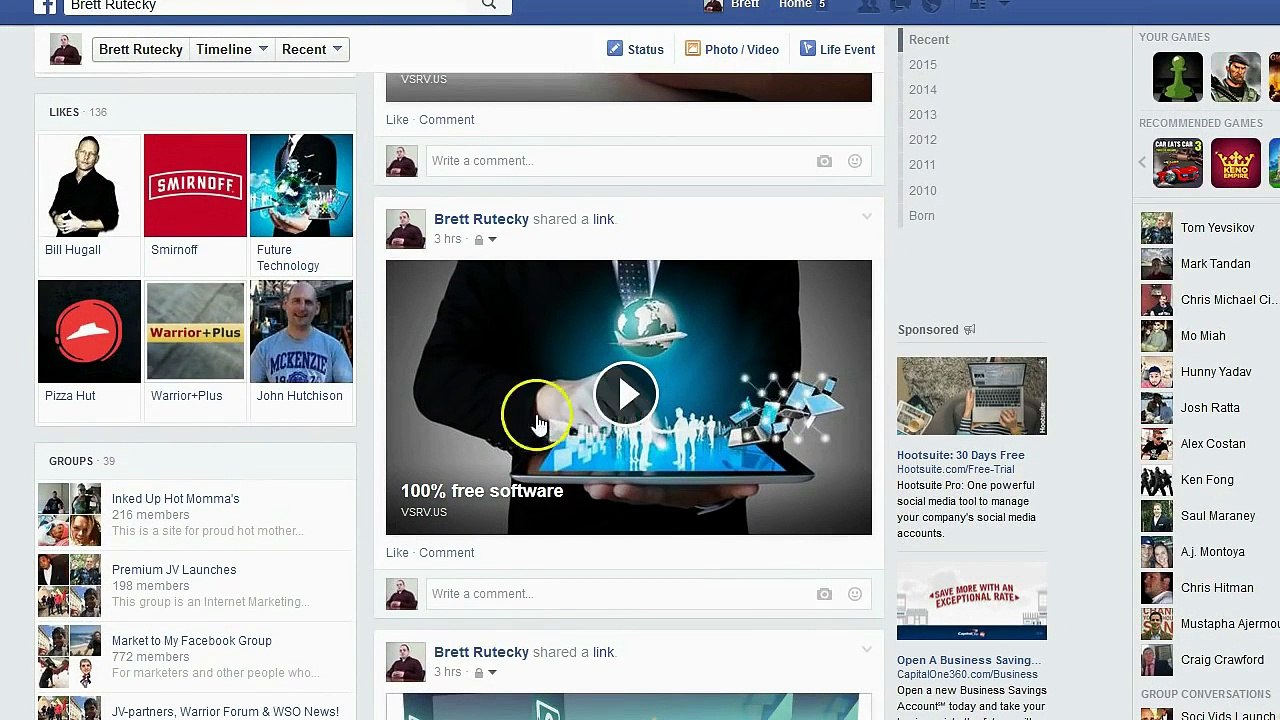The width and height of the screenshot is (1280, 720).
Task: Select the Life Event composer tab
Action: point(837,49)
